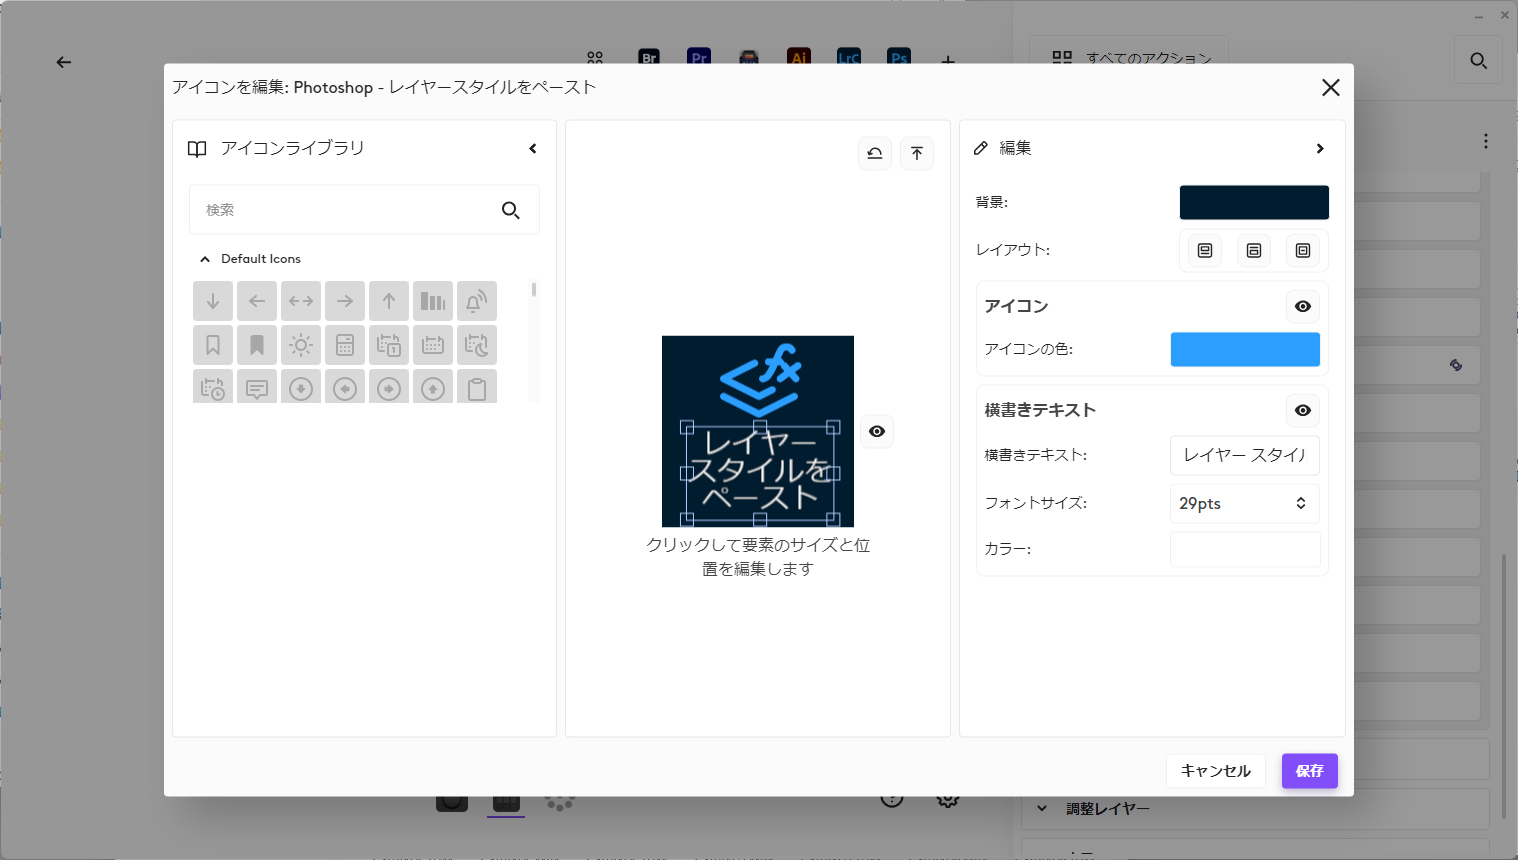The height and width of the screenshot is (860, 1518).
Task: Click the 検索 search field in the icon library
Action: (x=345, y=210)
